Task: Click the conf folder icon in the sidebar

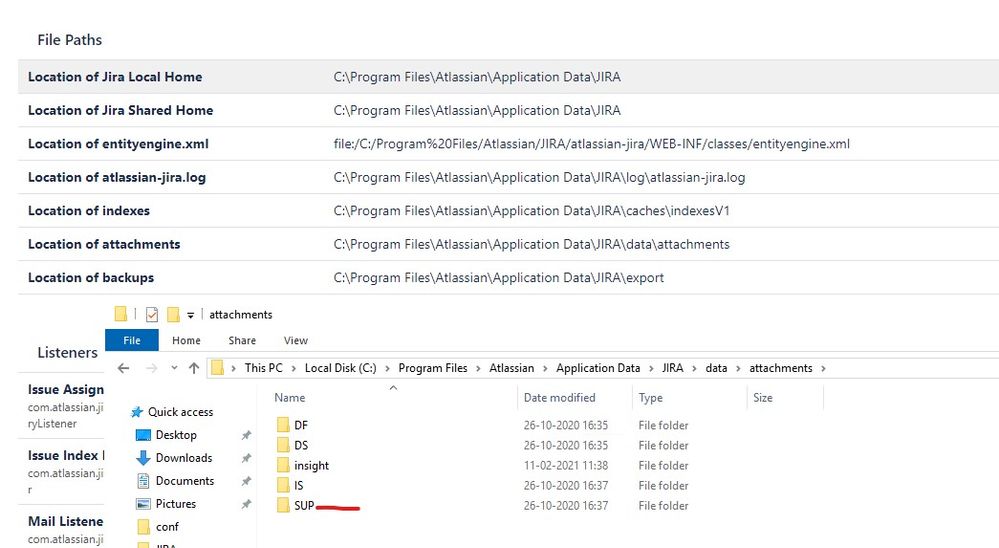Action: pyautogui.click(x=144, y=526)
